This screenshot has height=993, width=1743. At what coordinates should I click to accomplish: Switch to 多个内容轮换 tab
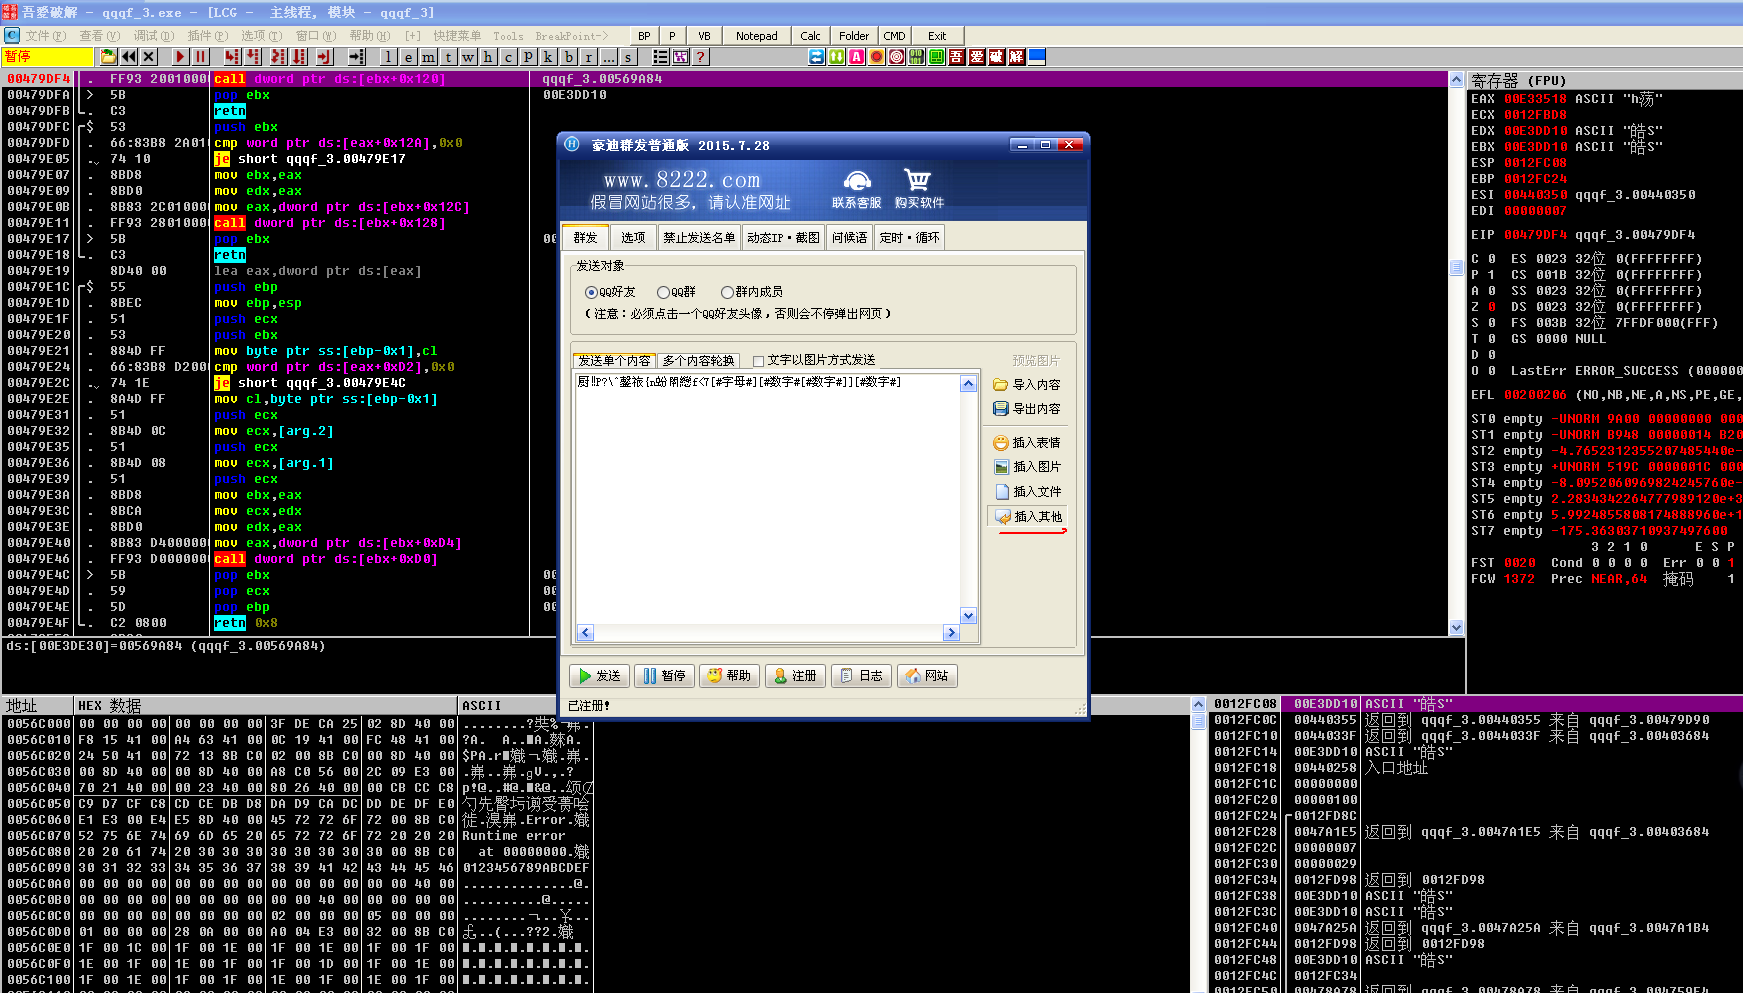[x=698, y=361]
